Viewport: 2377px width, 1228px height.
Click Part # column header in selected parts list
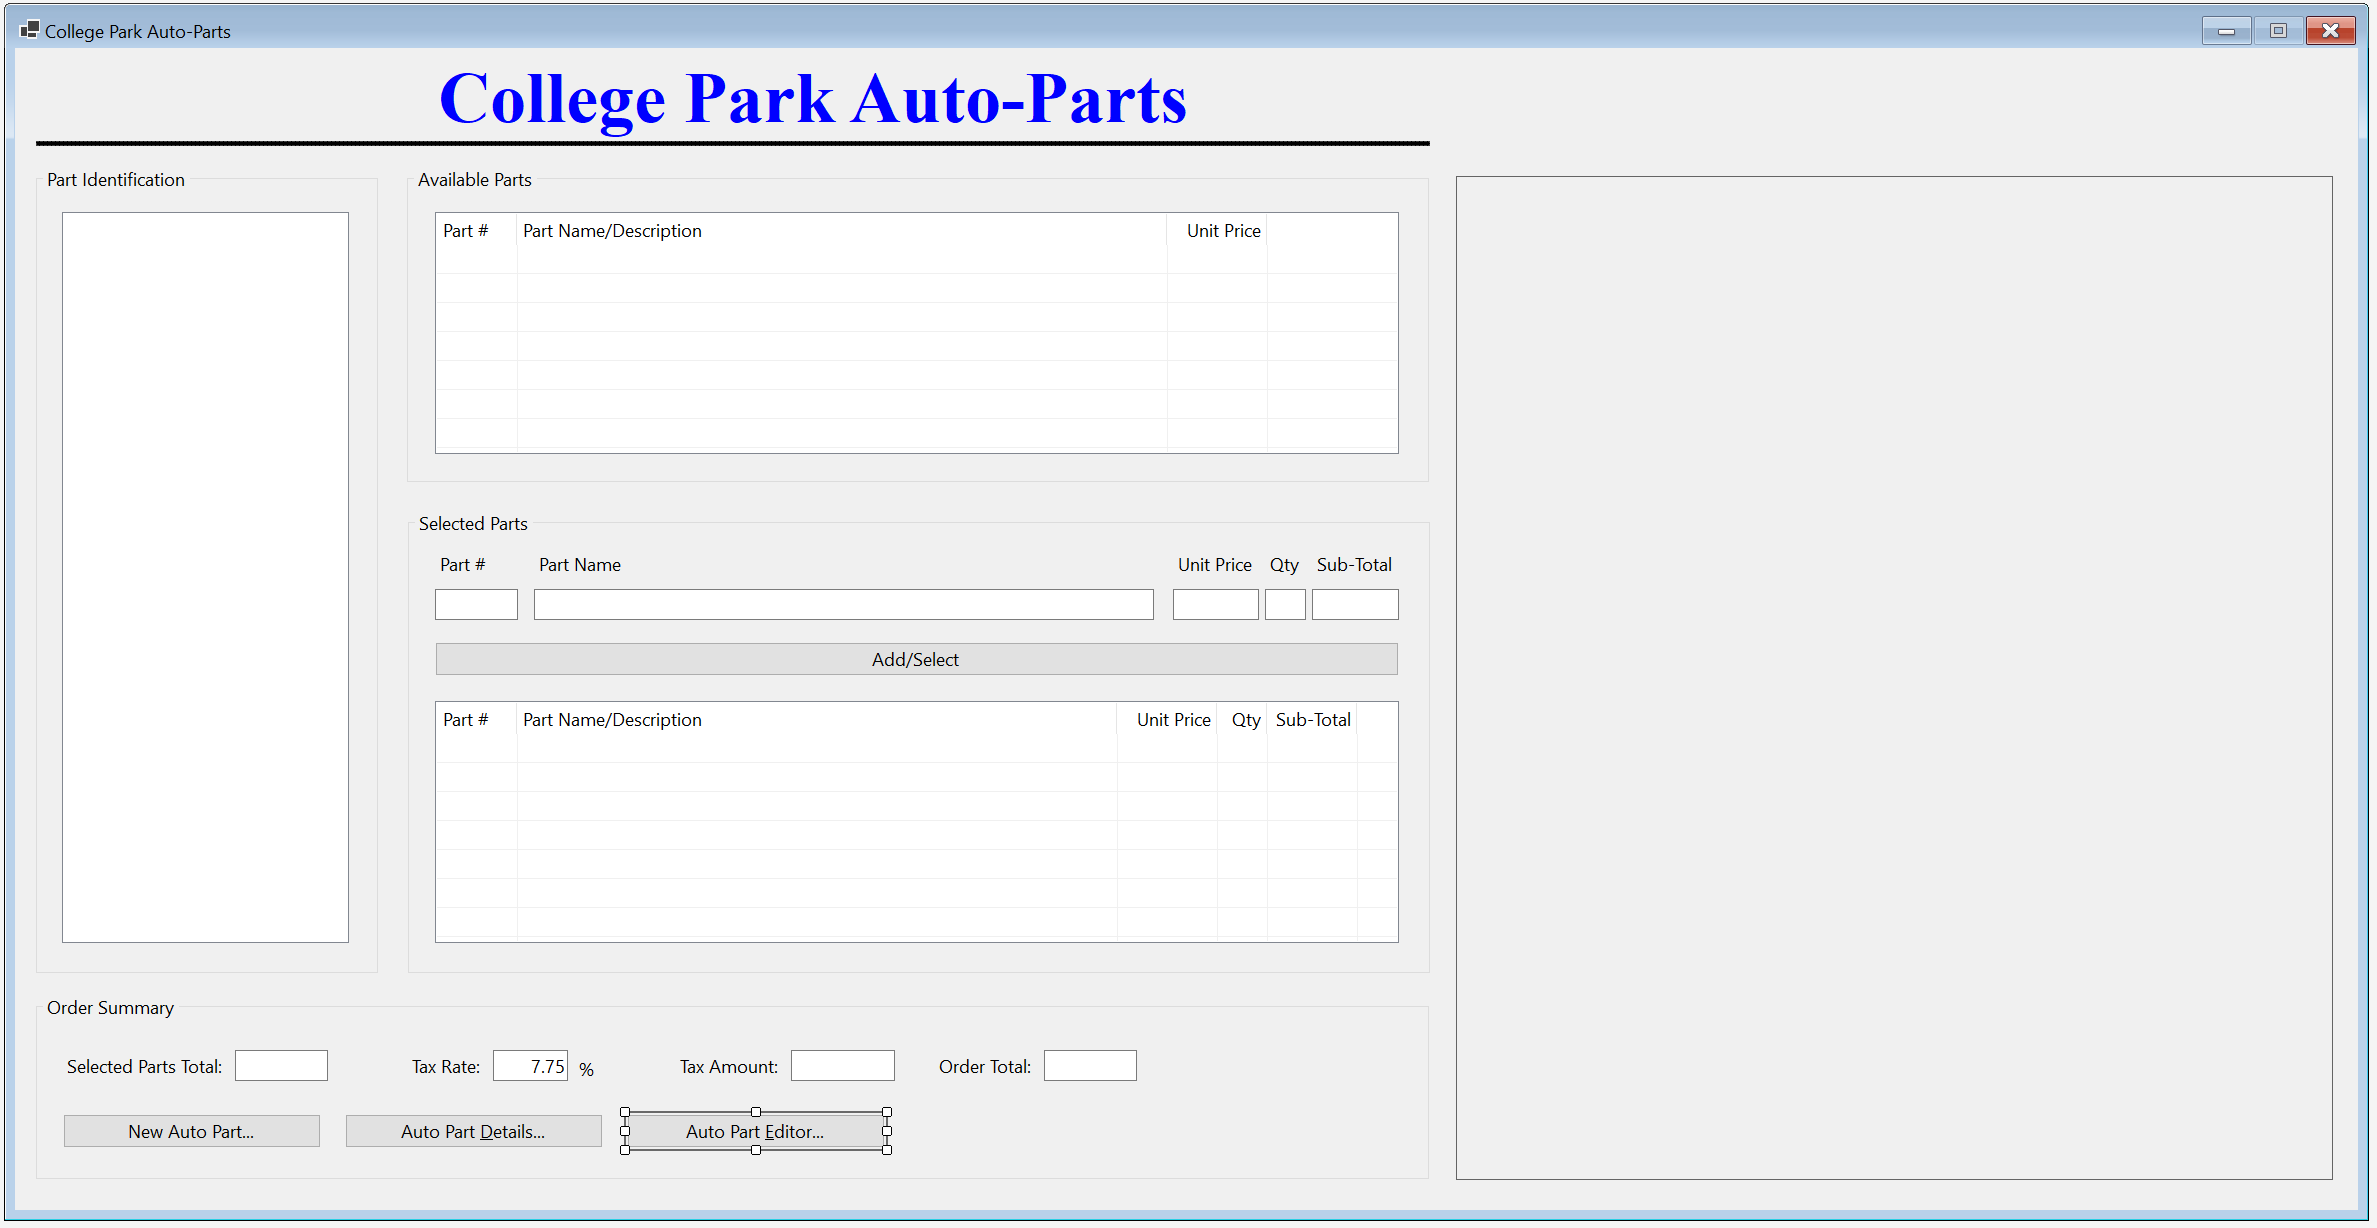476,720
